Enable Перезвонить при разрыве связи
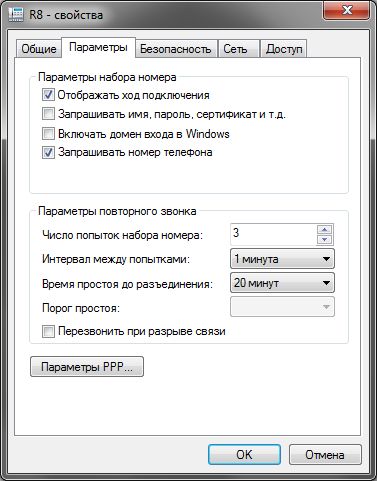The width and height of the screenshot is (377, 481). click(48, 331)
